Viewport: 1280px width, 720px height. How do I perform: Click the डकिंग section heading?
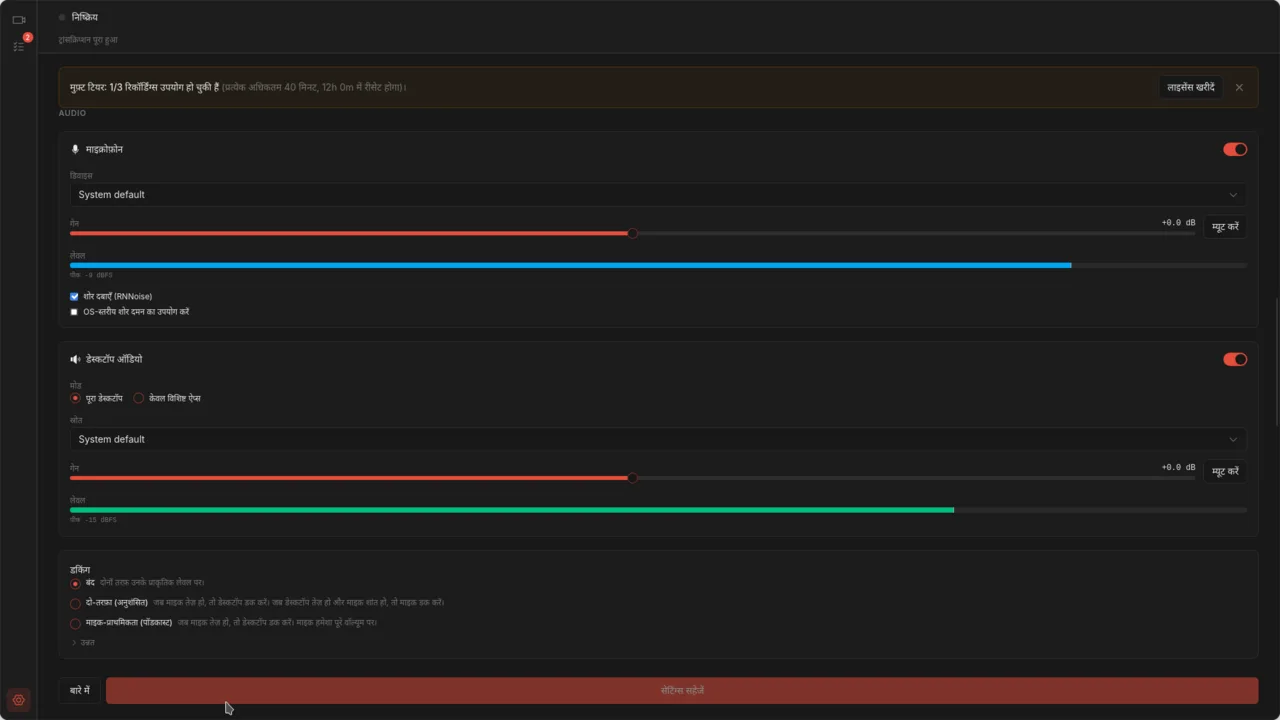click(x=80, y=569)
